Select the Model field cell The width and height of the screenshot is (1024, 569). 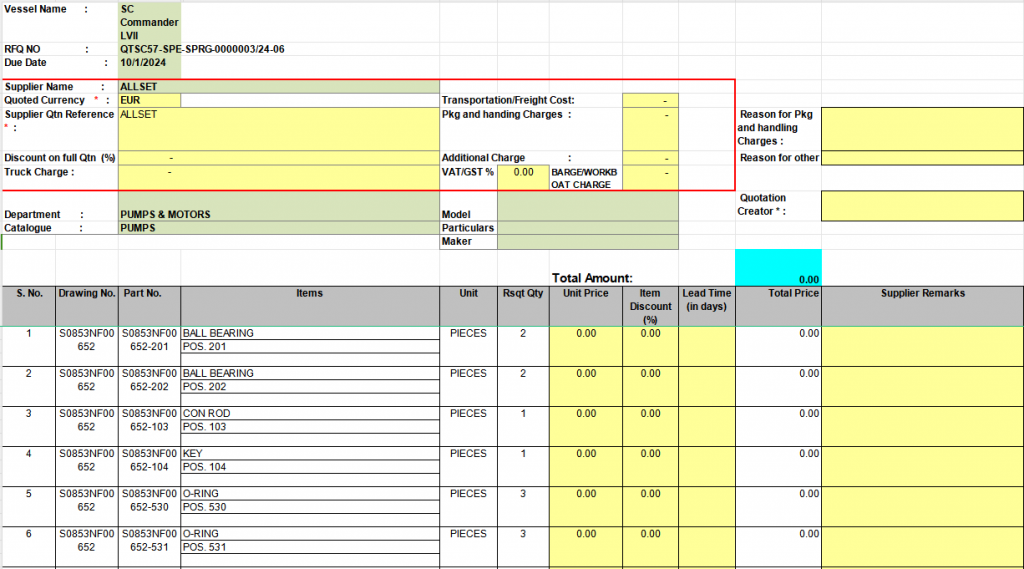(587, 214)
